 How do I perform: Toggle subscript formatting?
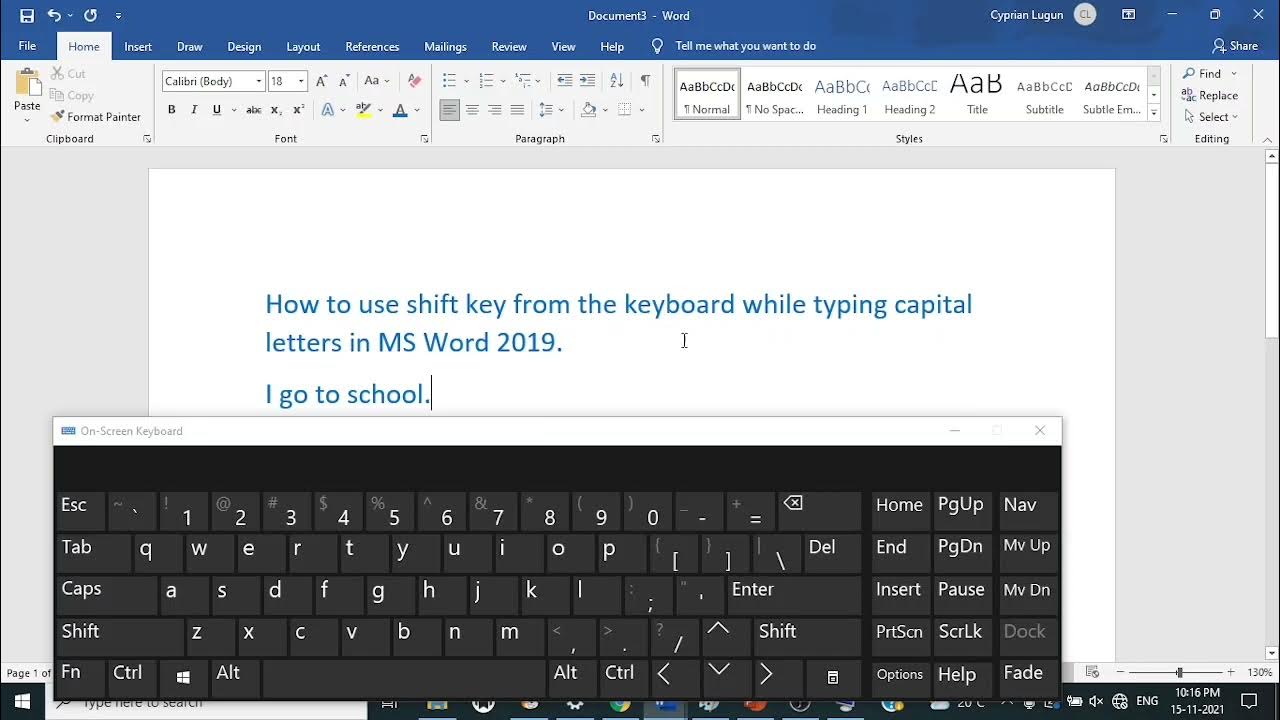tap(277, 110)
